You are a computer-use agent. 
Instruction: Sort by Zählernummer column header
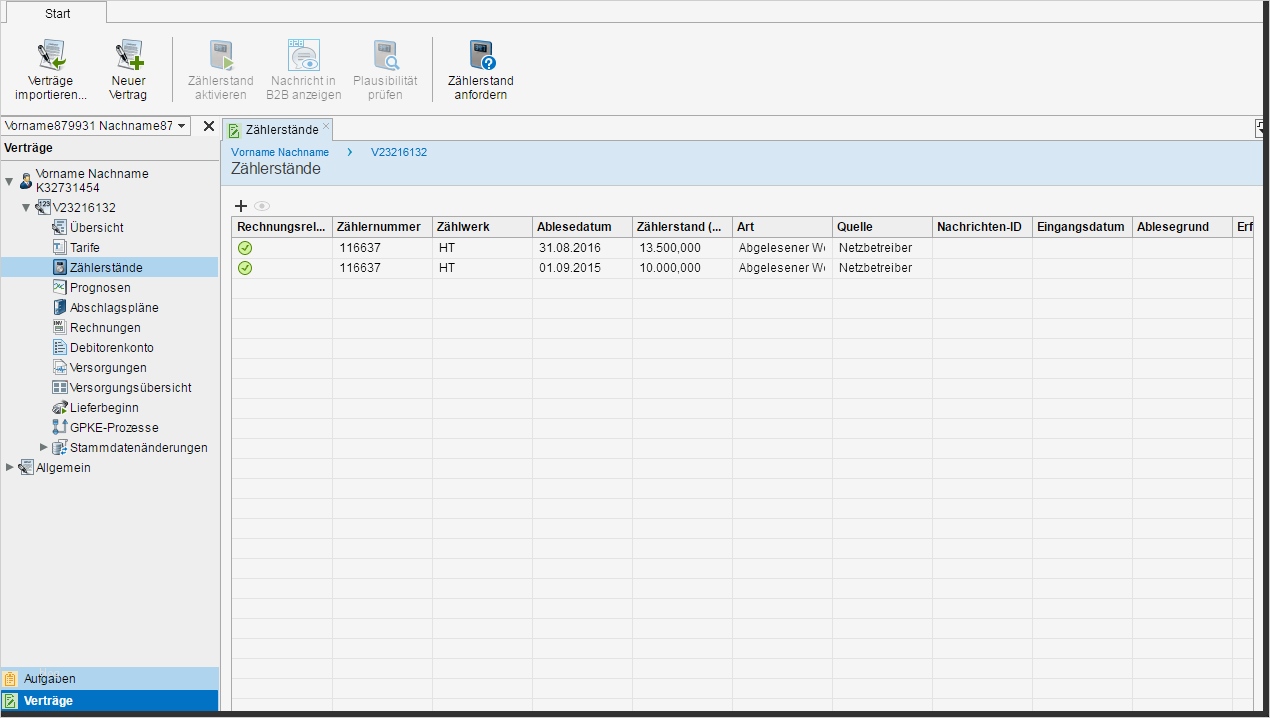382,227
